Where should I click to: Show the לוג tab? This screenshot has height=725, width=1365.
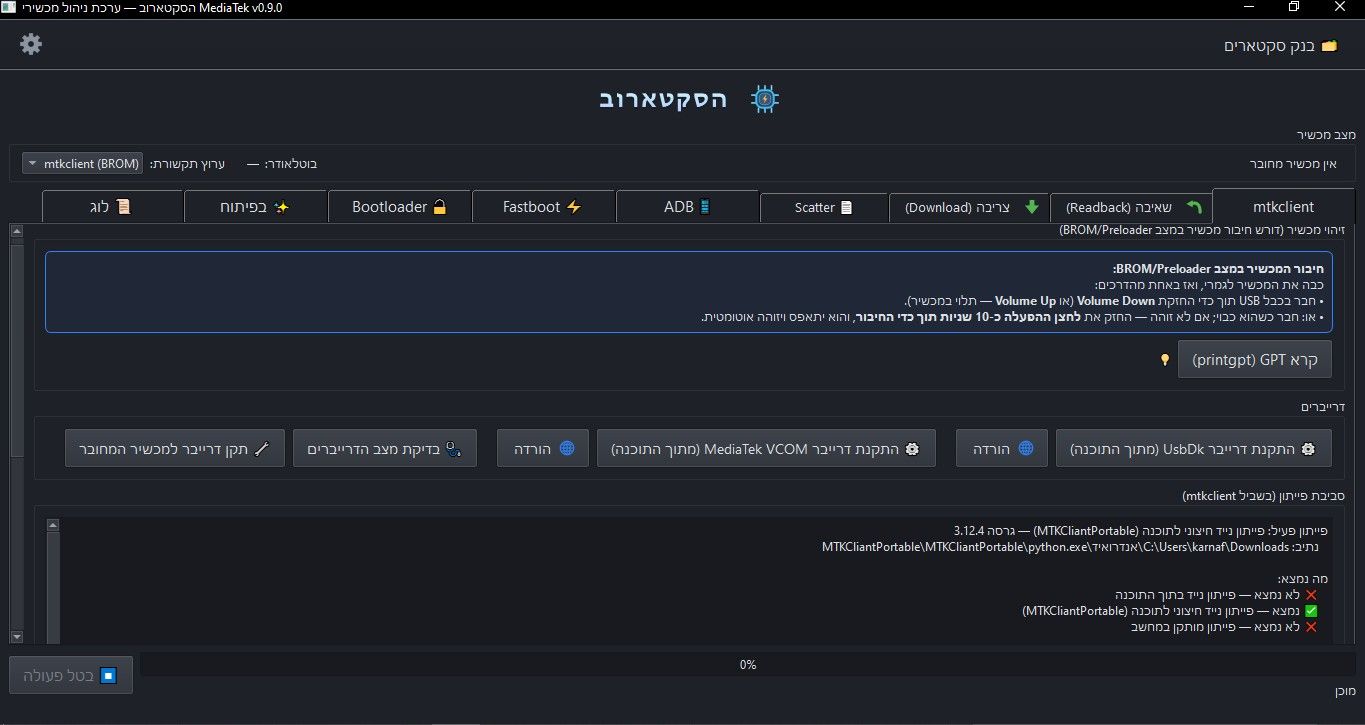coord(112,206)
